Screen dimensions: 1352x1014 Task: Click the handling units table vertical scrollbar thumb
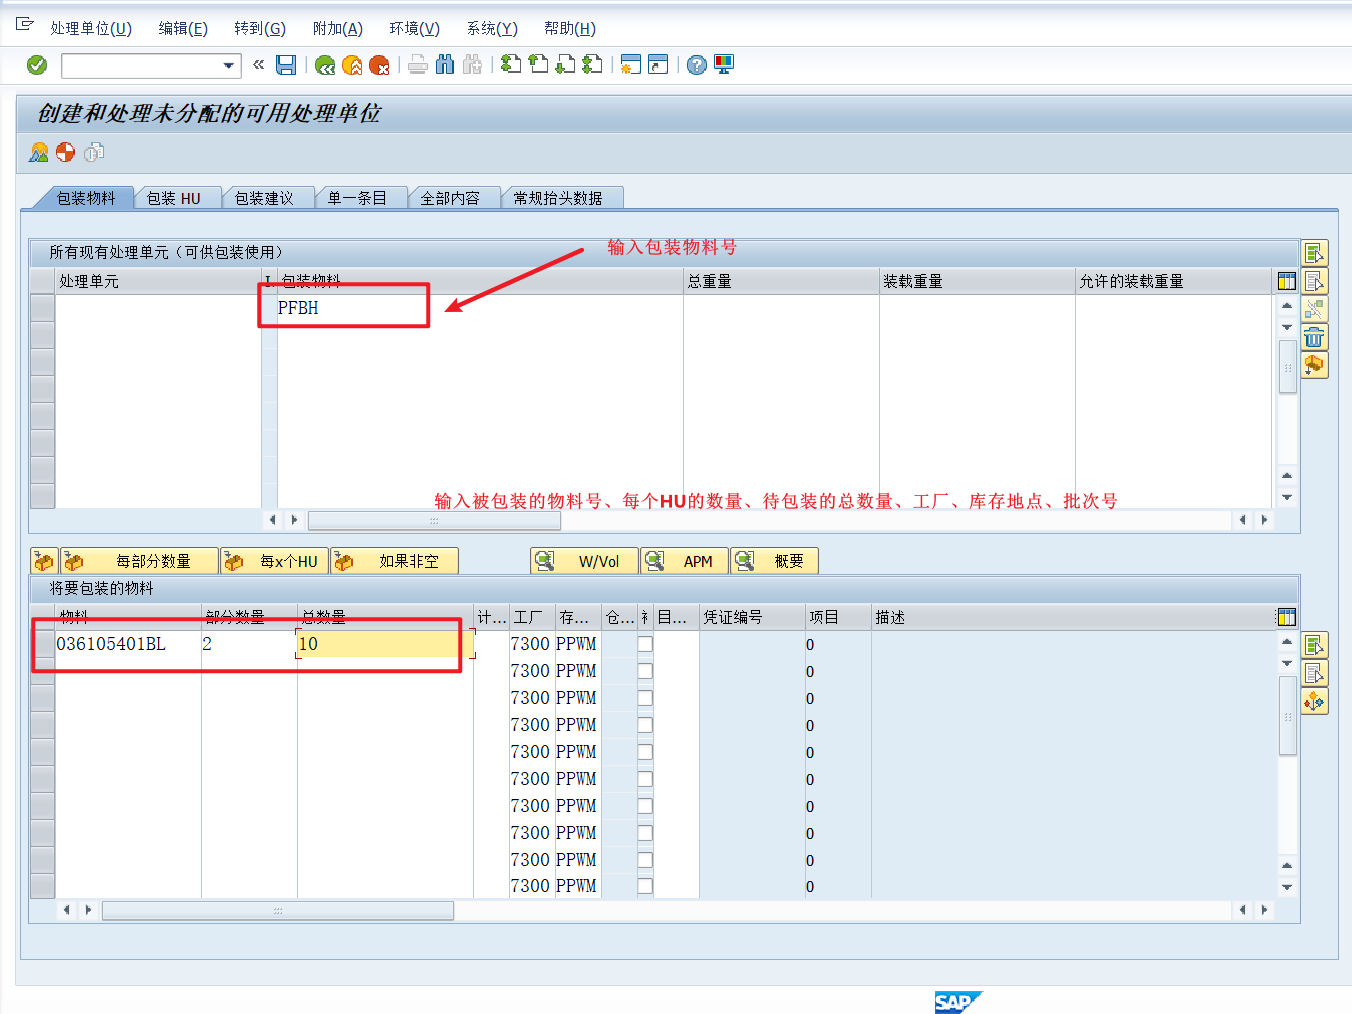[x=1287, y=367]
